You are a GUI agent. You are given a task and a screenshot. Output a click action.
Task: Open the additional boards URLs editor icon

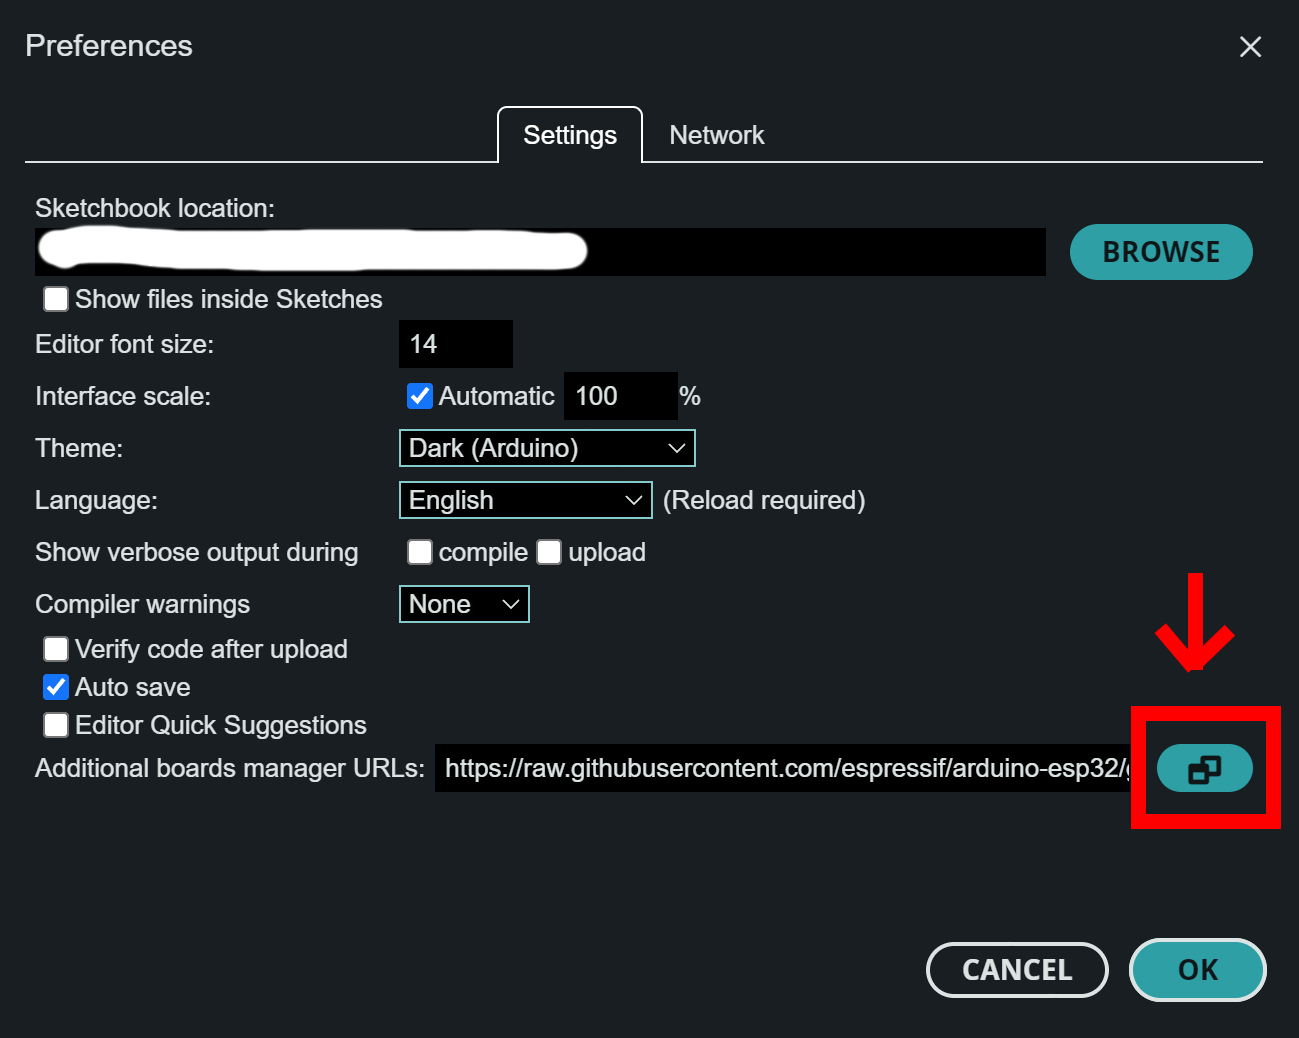[x=1204, y=769]
